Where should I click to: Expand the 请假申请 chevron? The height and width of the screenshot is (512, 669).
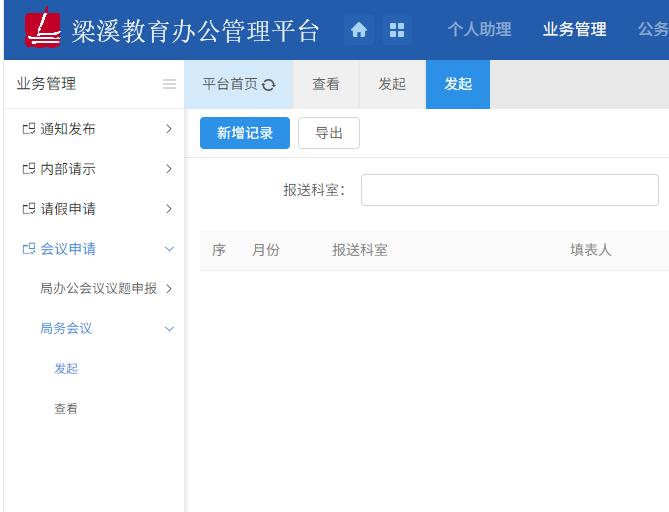[x=169, y=209]
